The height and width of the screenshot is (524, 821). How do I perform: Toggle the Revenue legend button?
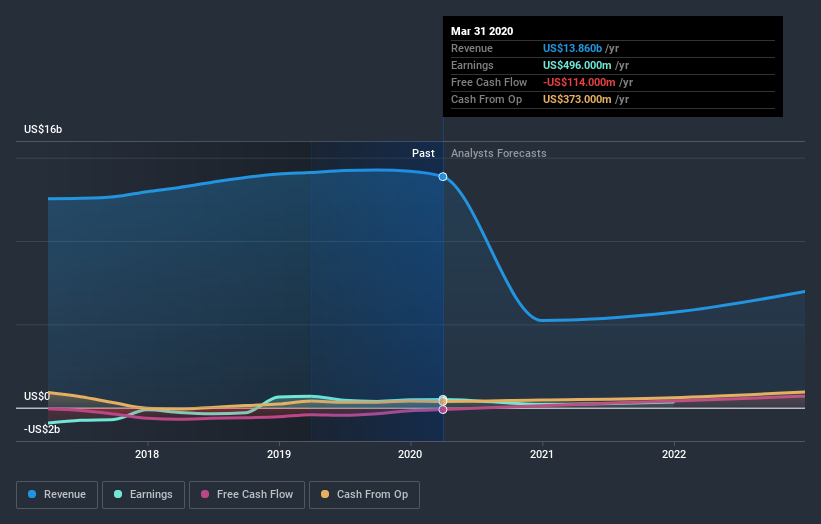pos(57,495)
